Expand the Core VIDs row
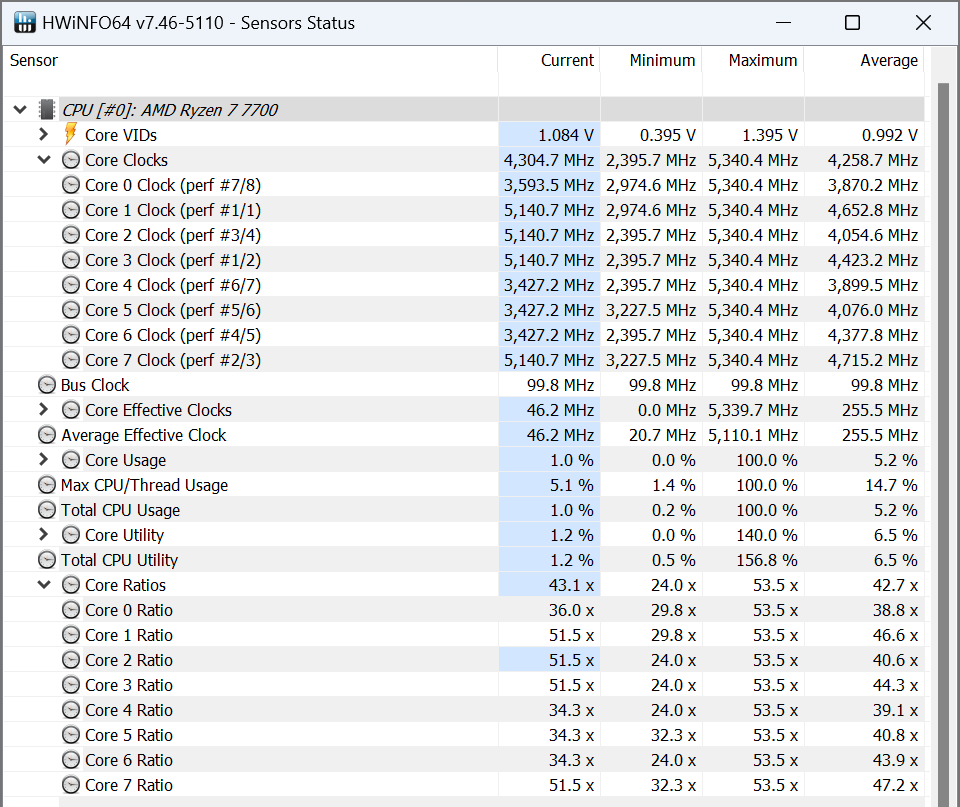The height and width of the screenshot is (807, 960). pos(43,134)
